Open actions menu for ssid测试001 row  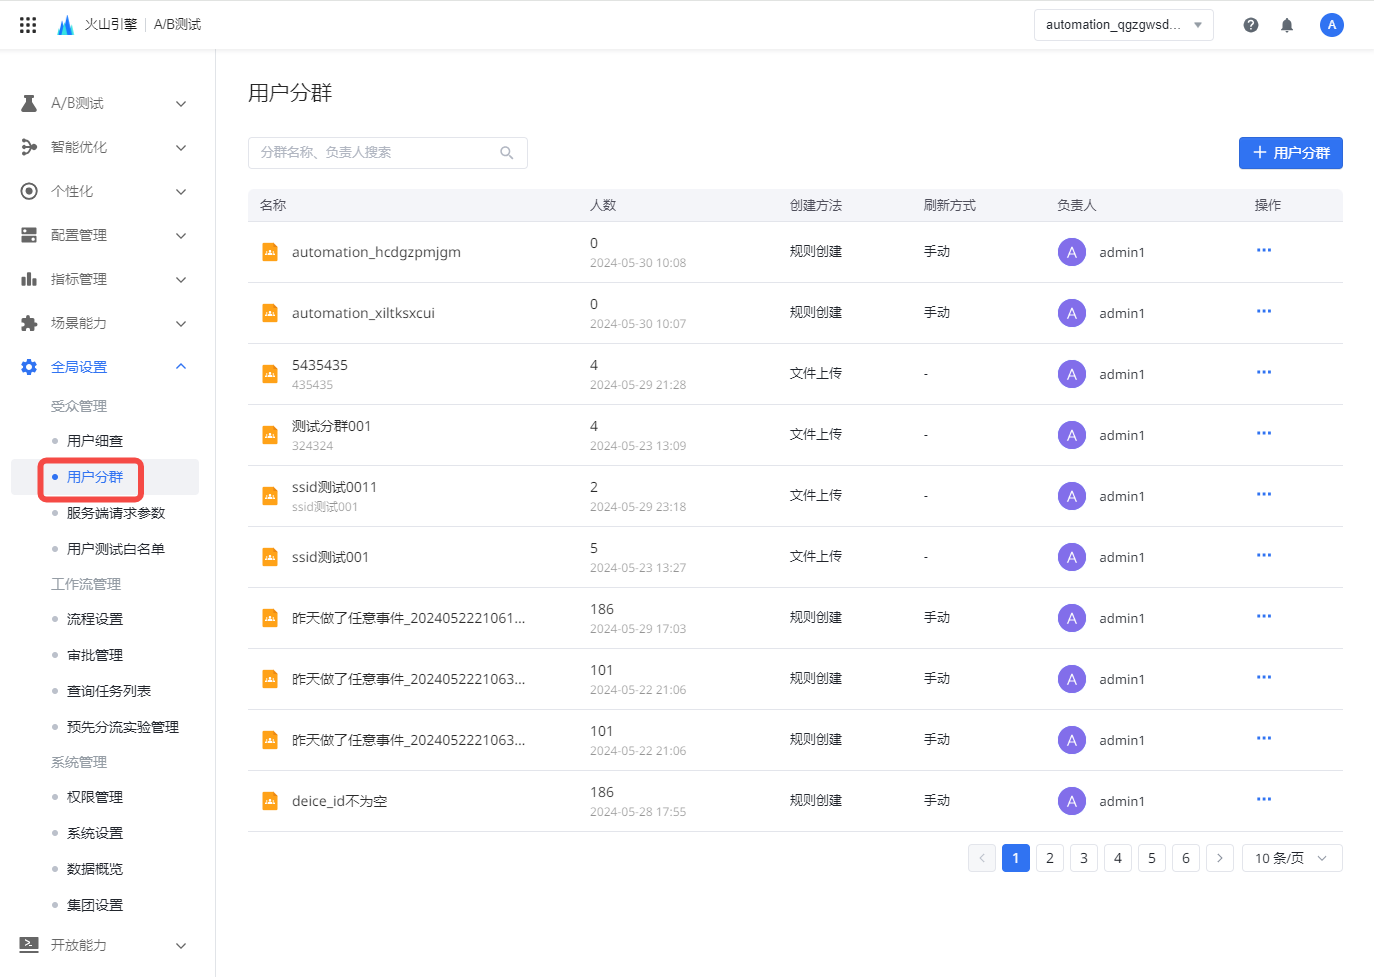(x=1264, y=555)
